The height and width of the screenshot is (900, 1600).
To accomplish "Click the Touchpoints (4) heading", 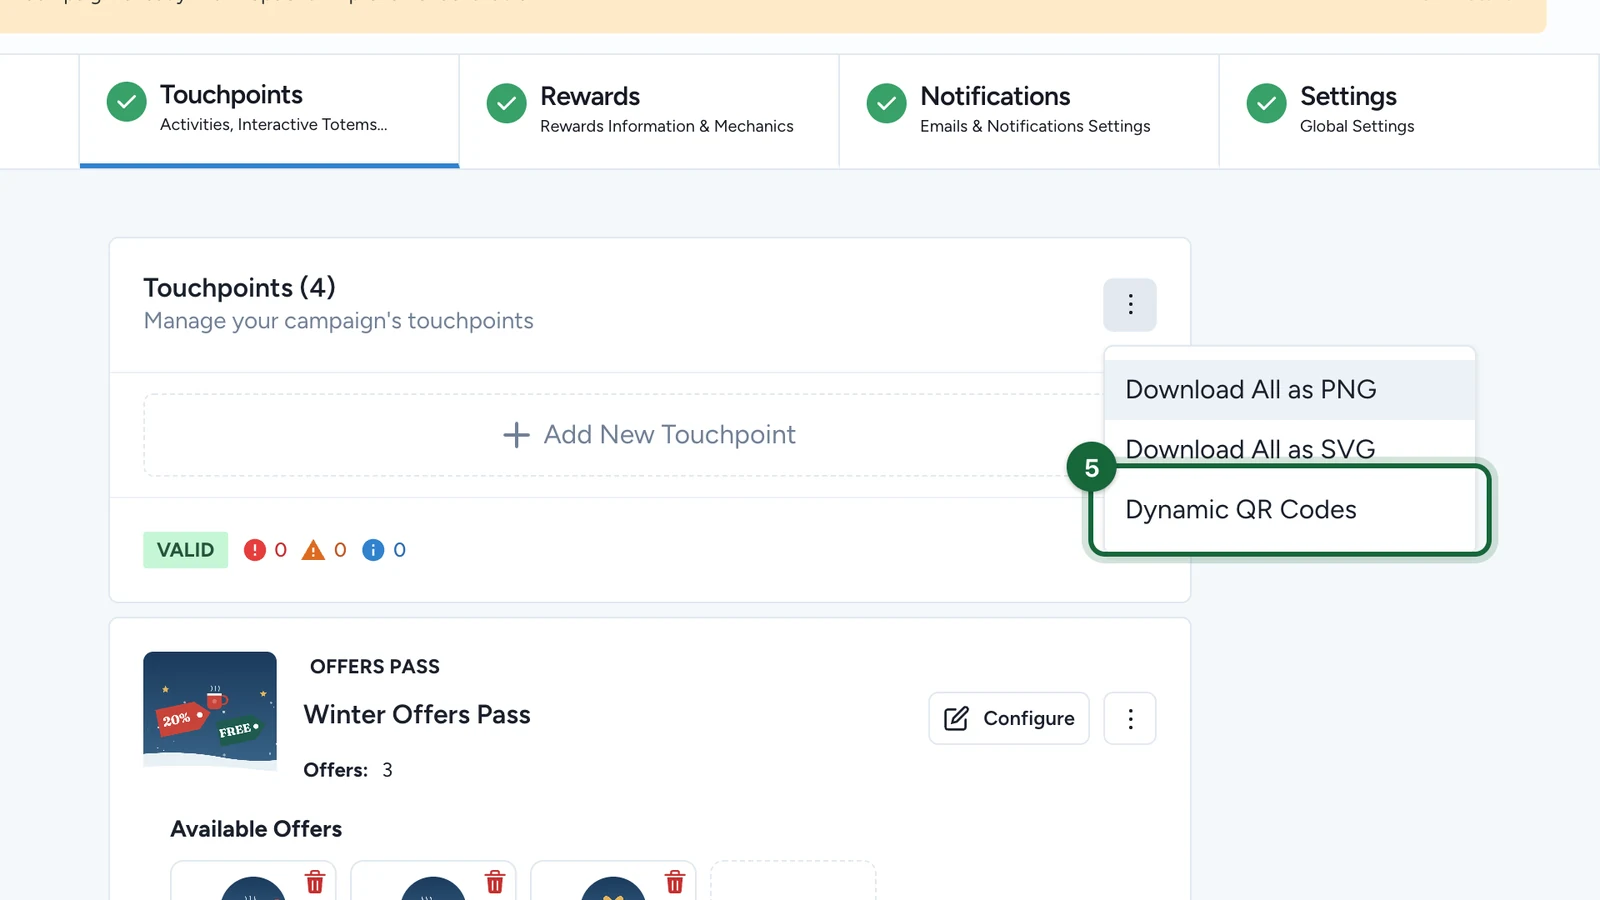I will coord(239,288).
